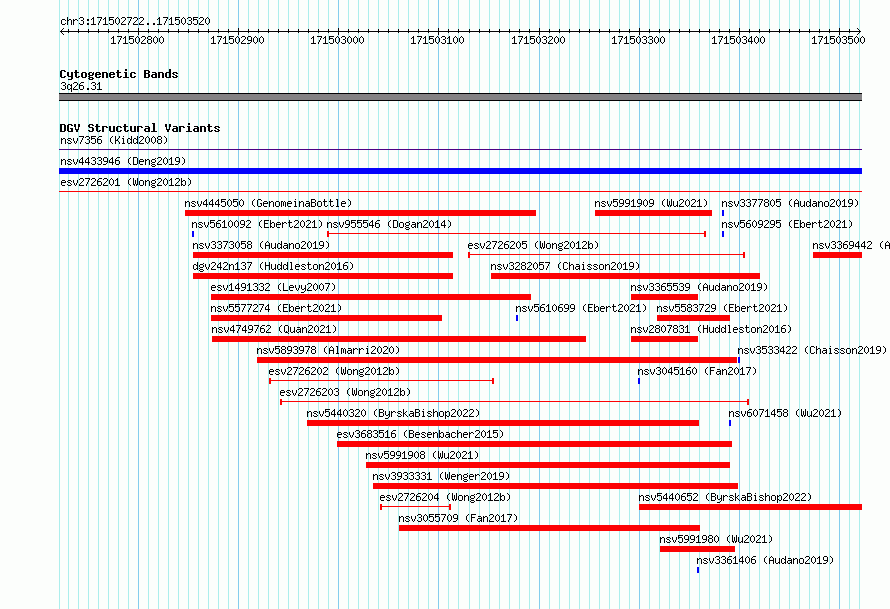Image resolution: width=890 pixels, height=609 pixels.
Task: Click the esv1491332 (Levy2007) label
Action: (x=273, y=287)
